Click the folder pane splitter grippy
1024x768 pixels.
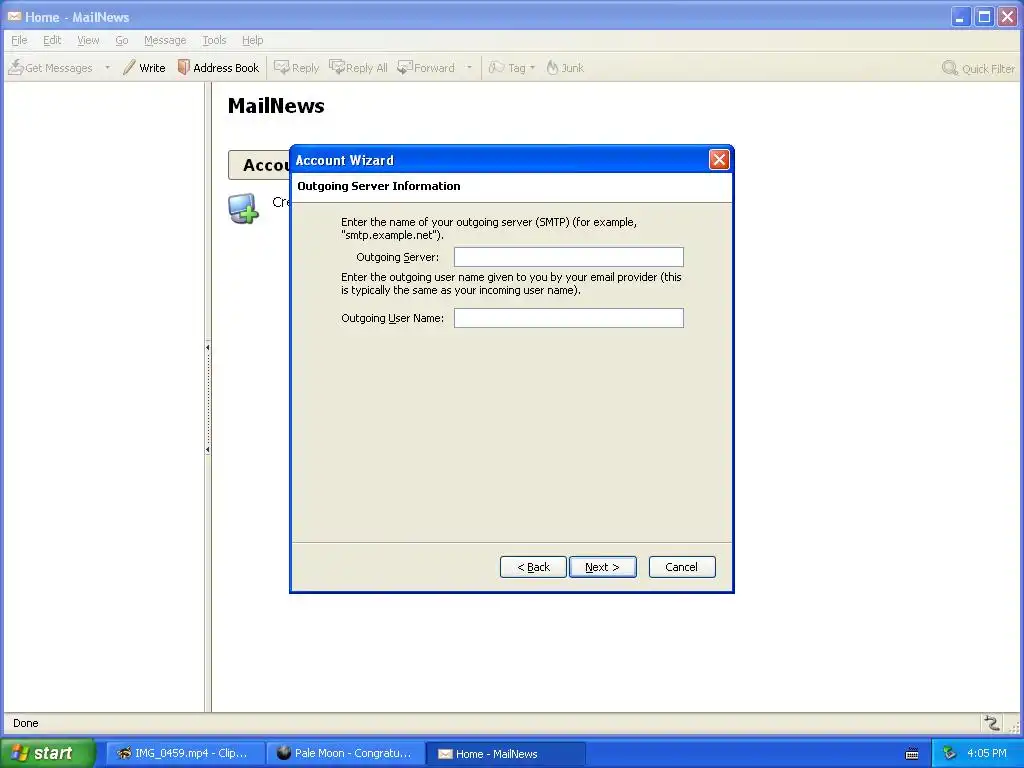pos(208,397)
